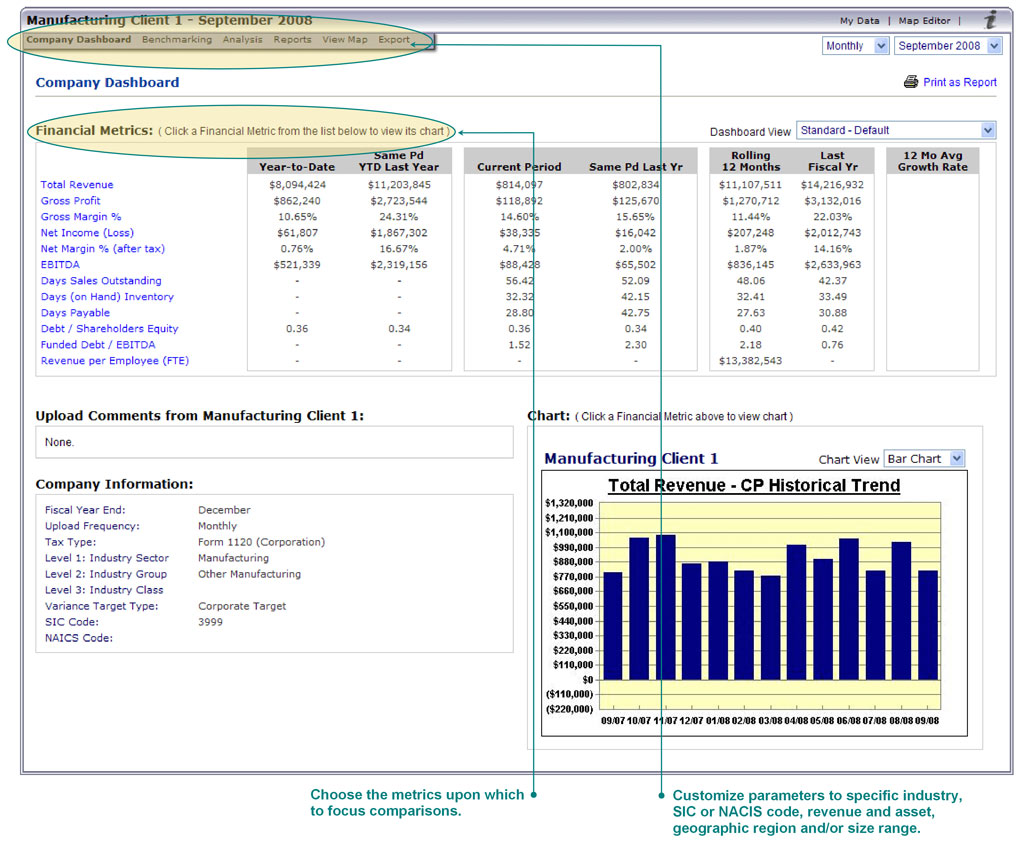Switch to the Benchmarking tab

tap(177, 40)
